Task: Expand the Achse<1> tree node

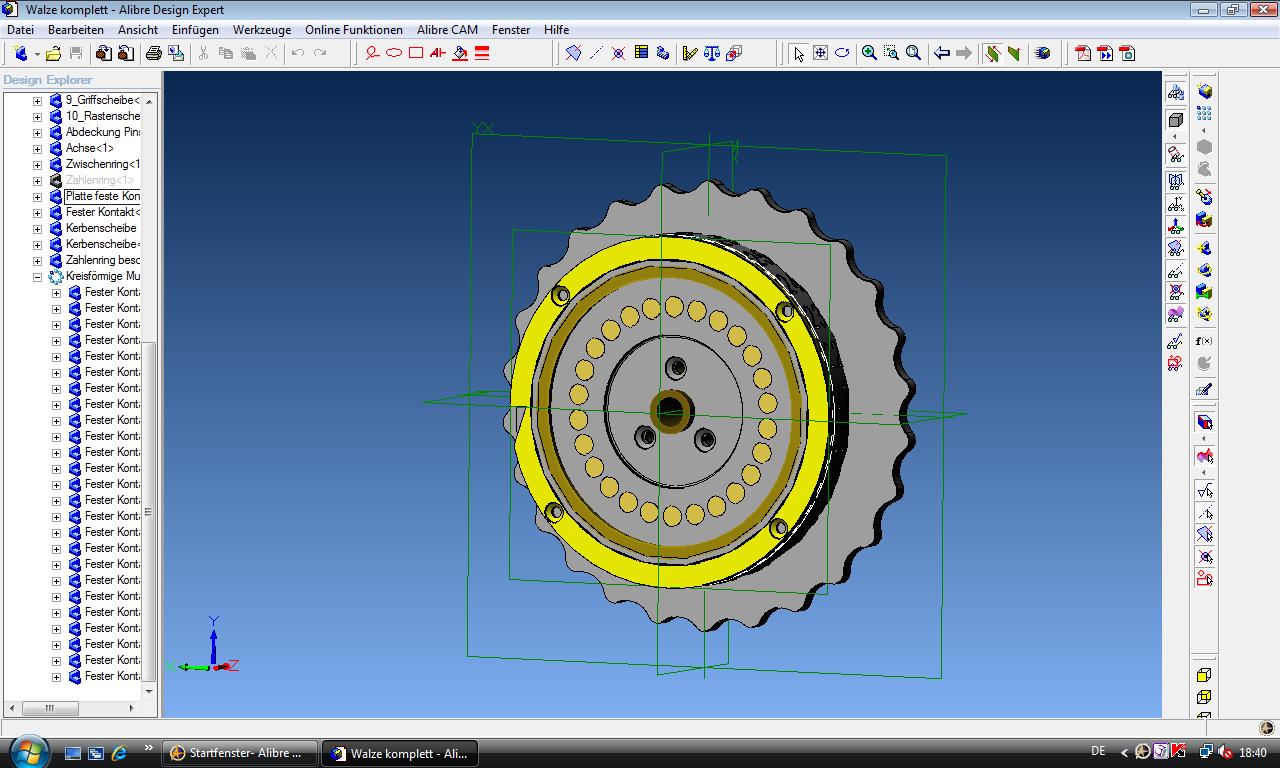Action: point(38,149)
